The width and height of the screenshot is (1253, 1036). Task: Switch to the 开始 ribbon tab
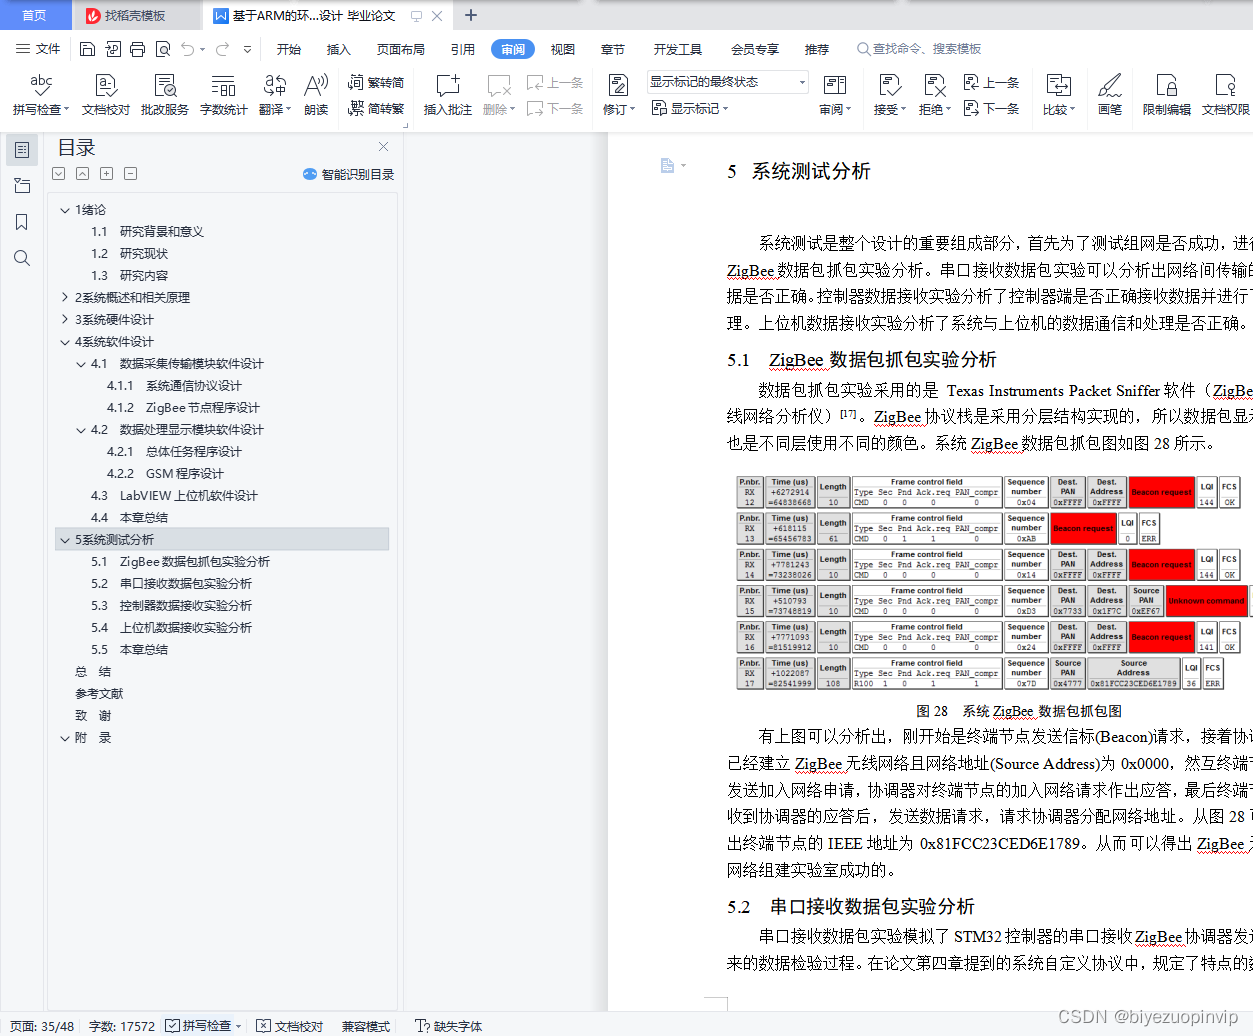pos(289,49)
